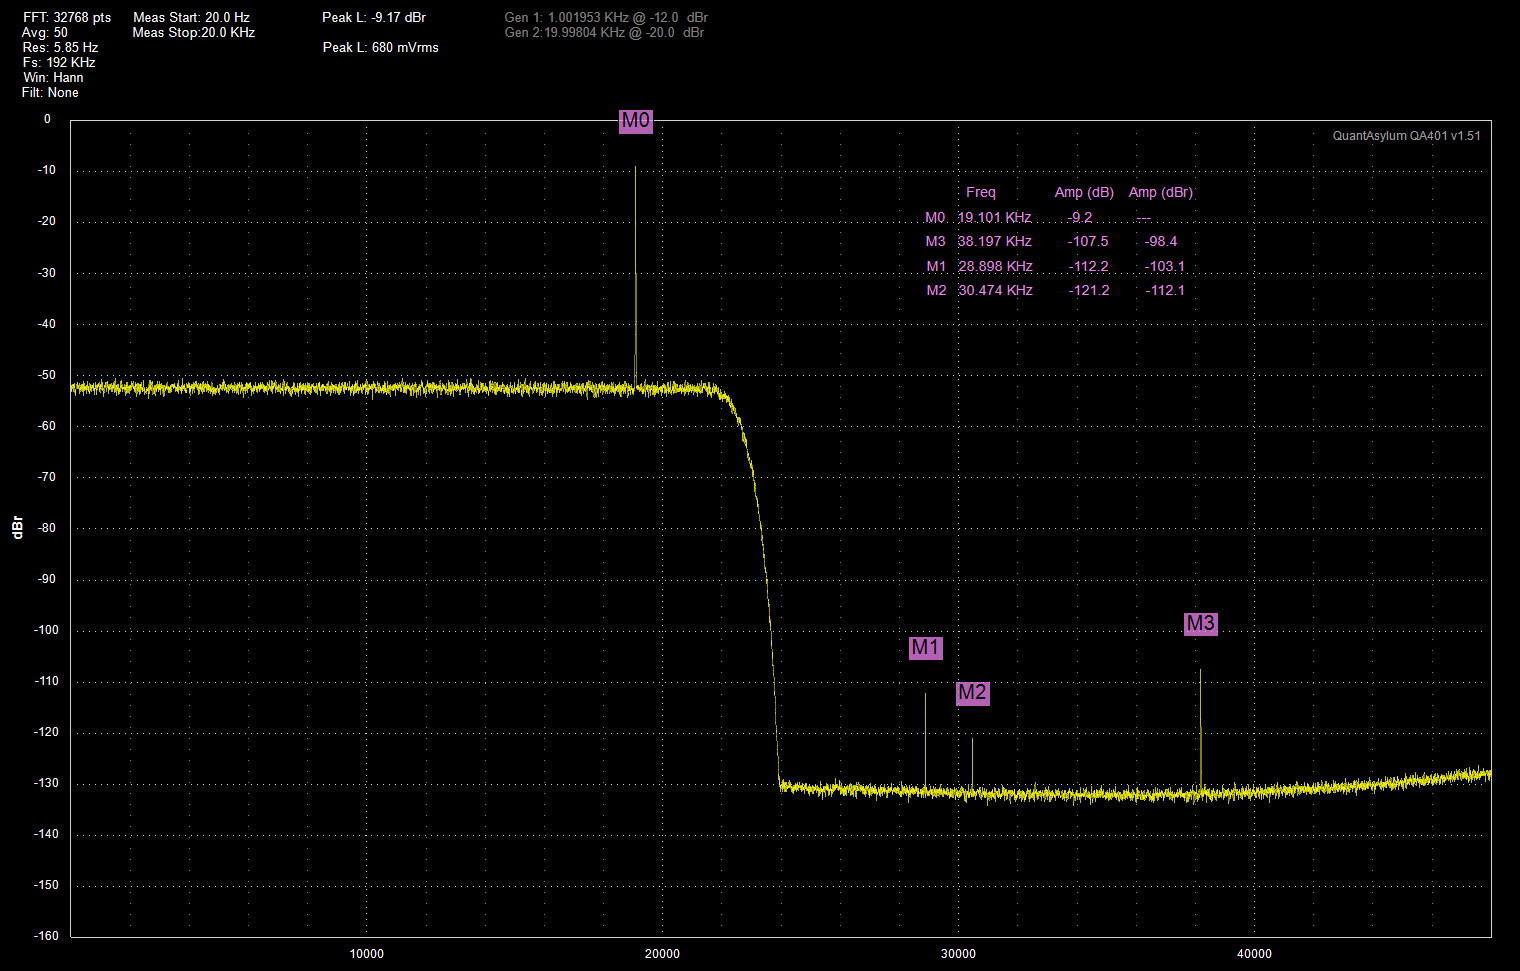Select the M3 marker flag on the graph
This screenshot has height=971, width=1520.
(1200, 624)
